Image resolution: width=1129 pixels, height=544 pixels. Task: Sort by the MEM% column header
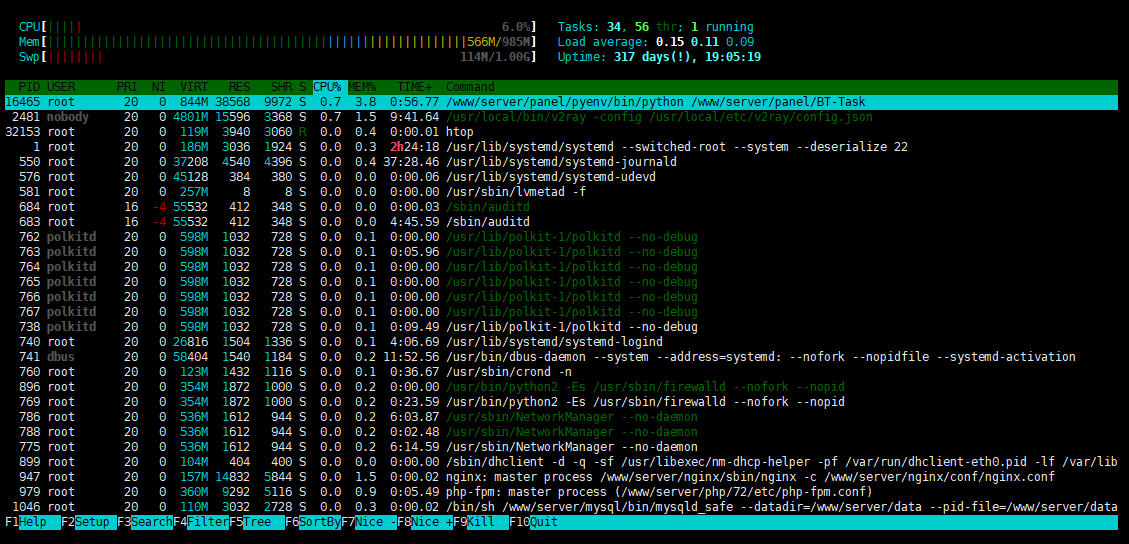pos(362,87)
